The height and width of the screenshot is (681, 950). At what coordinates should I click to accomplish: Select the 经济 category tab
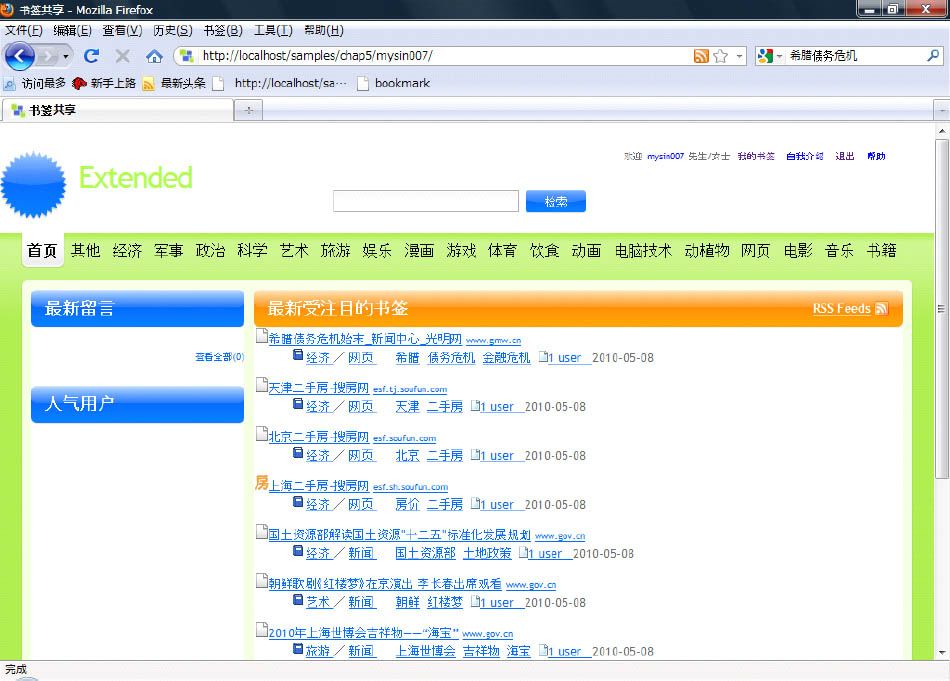tap(127, 250)
